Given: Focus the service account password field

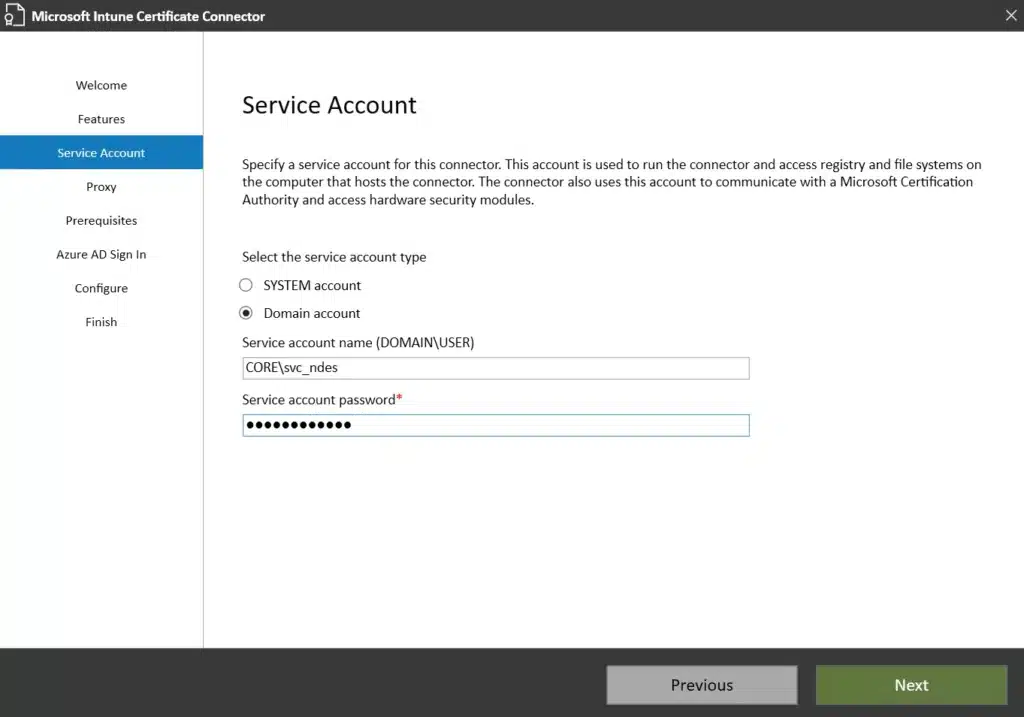Looking at the screenshot, I should click(495, 425).
